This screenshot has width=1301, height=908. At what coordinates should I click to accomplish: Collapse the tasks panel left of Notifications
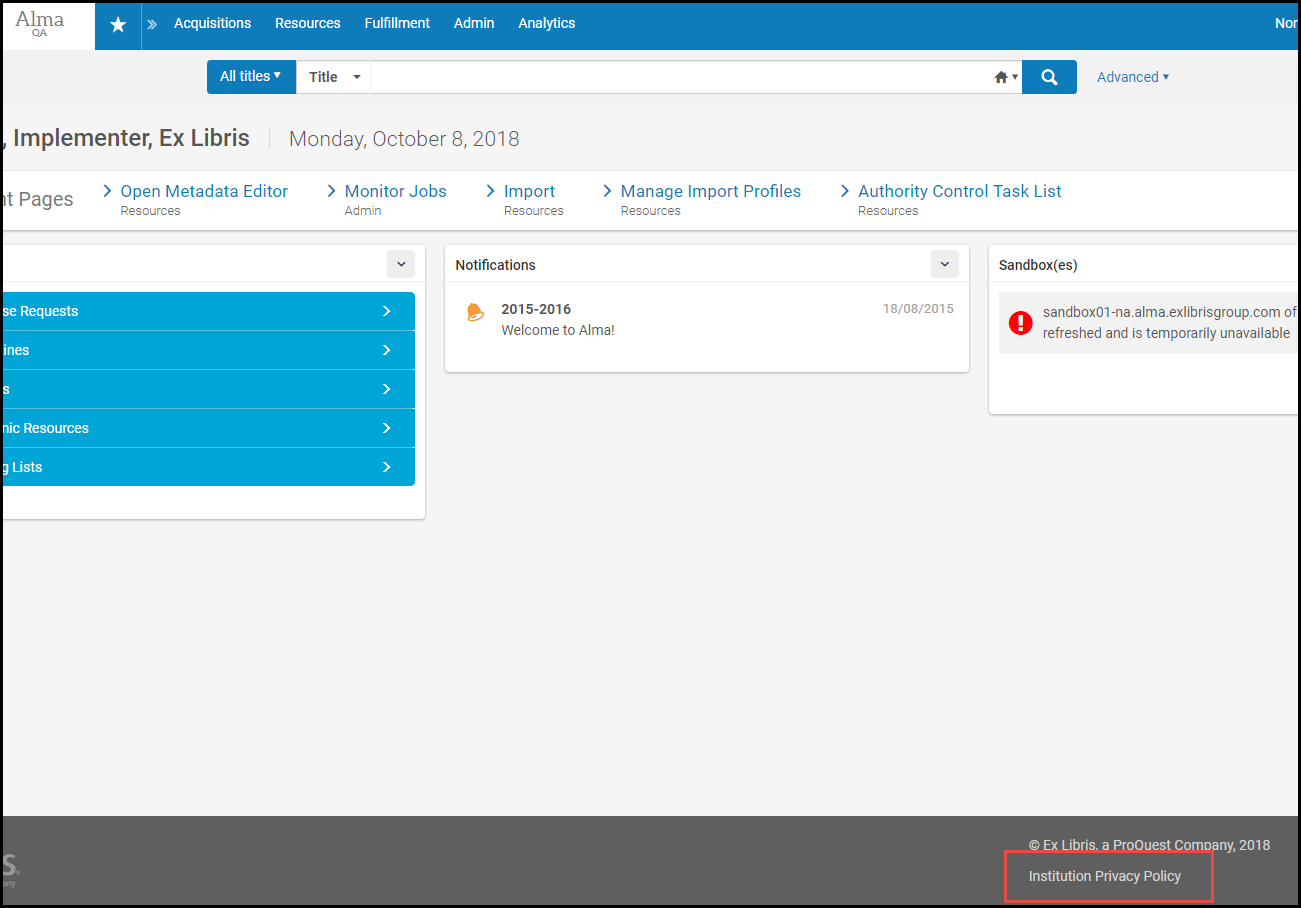pyautogui.click(x=401, y=264)
